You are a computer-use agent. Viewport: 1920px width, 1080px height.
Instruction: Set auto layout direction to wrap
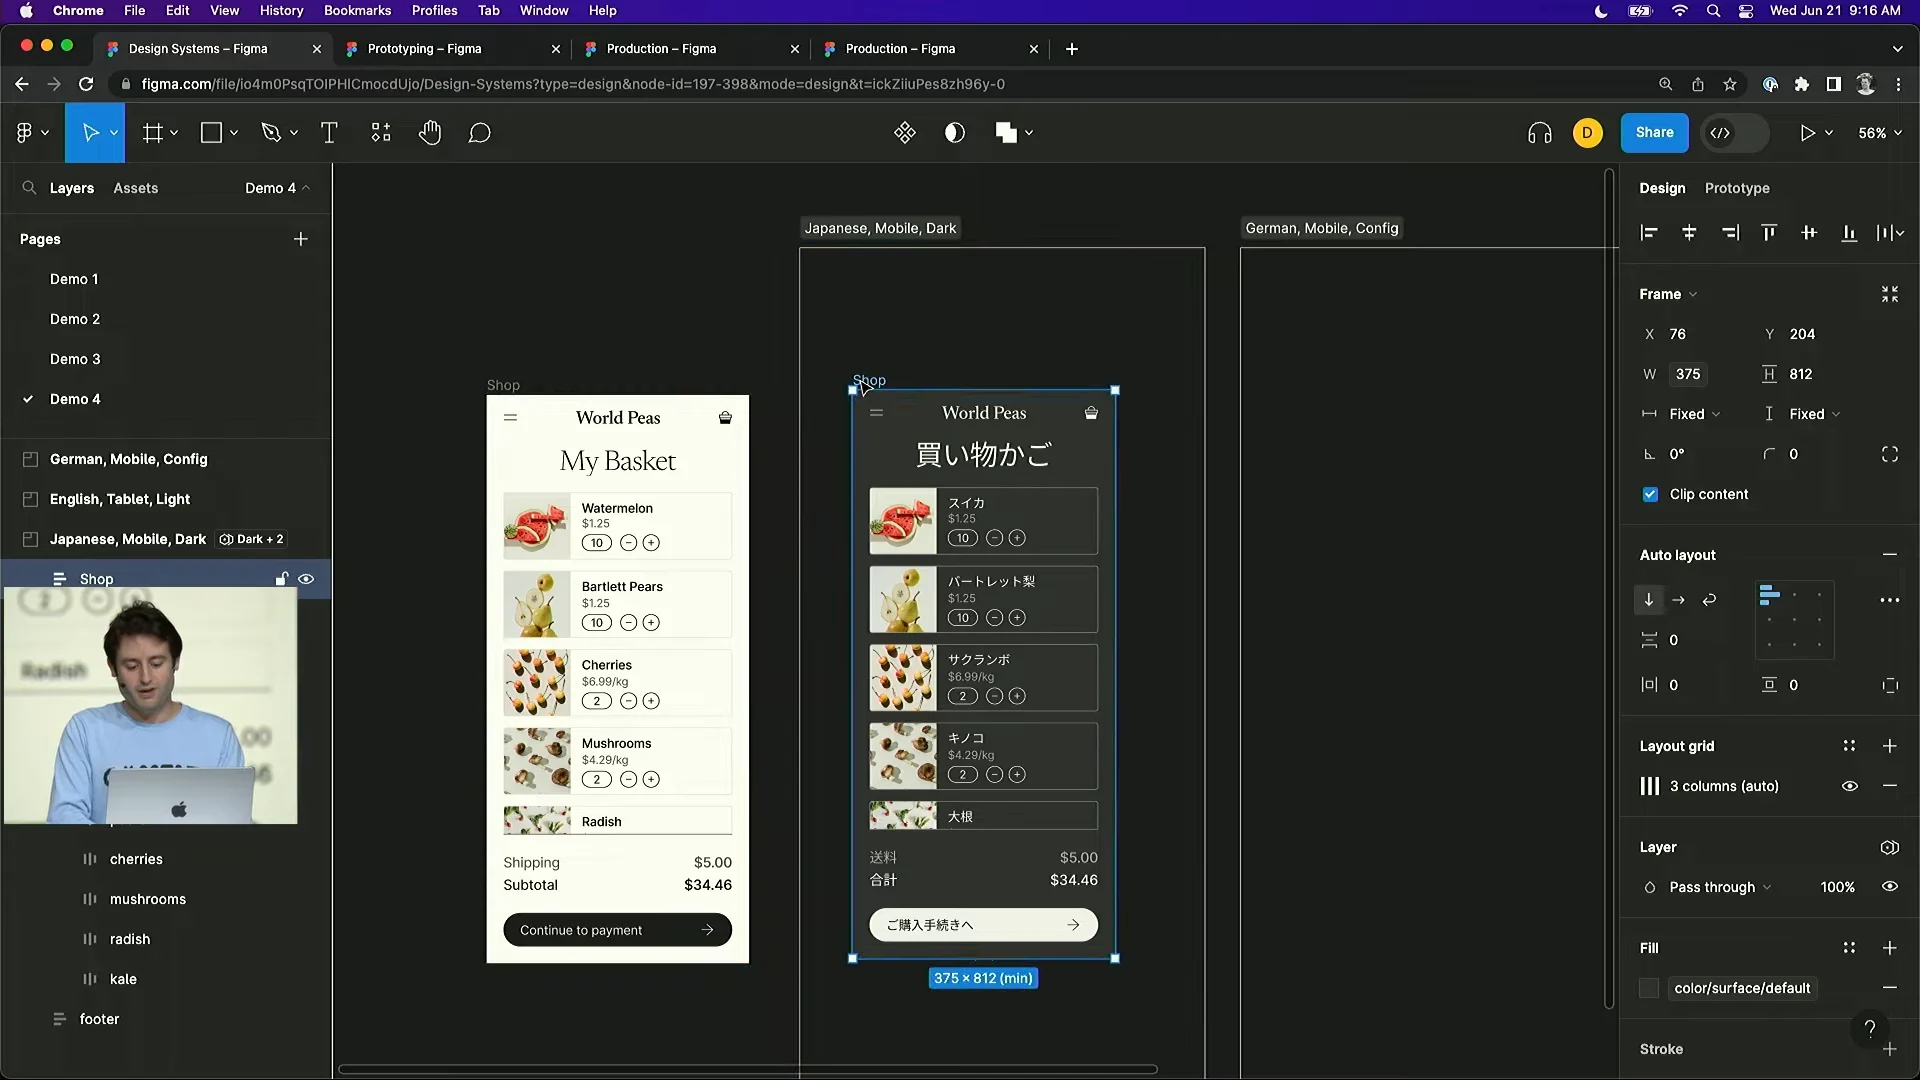[x=1709, y=600]
